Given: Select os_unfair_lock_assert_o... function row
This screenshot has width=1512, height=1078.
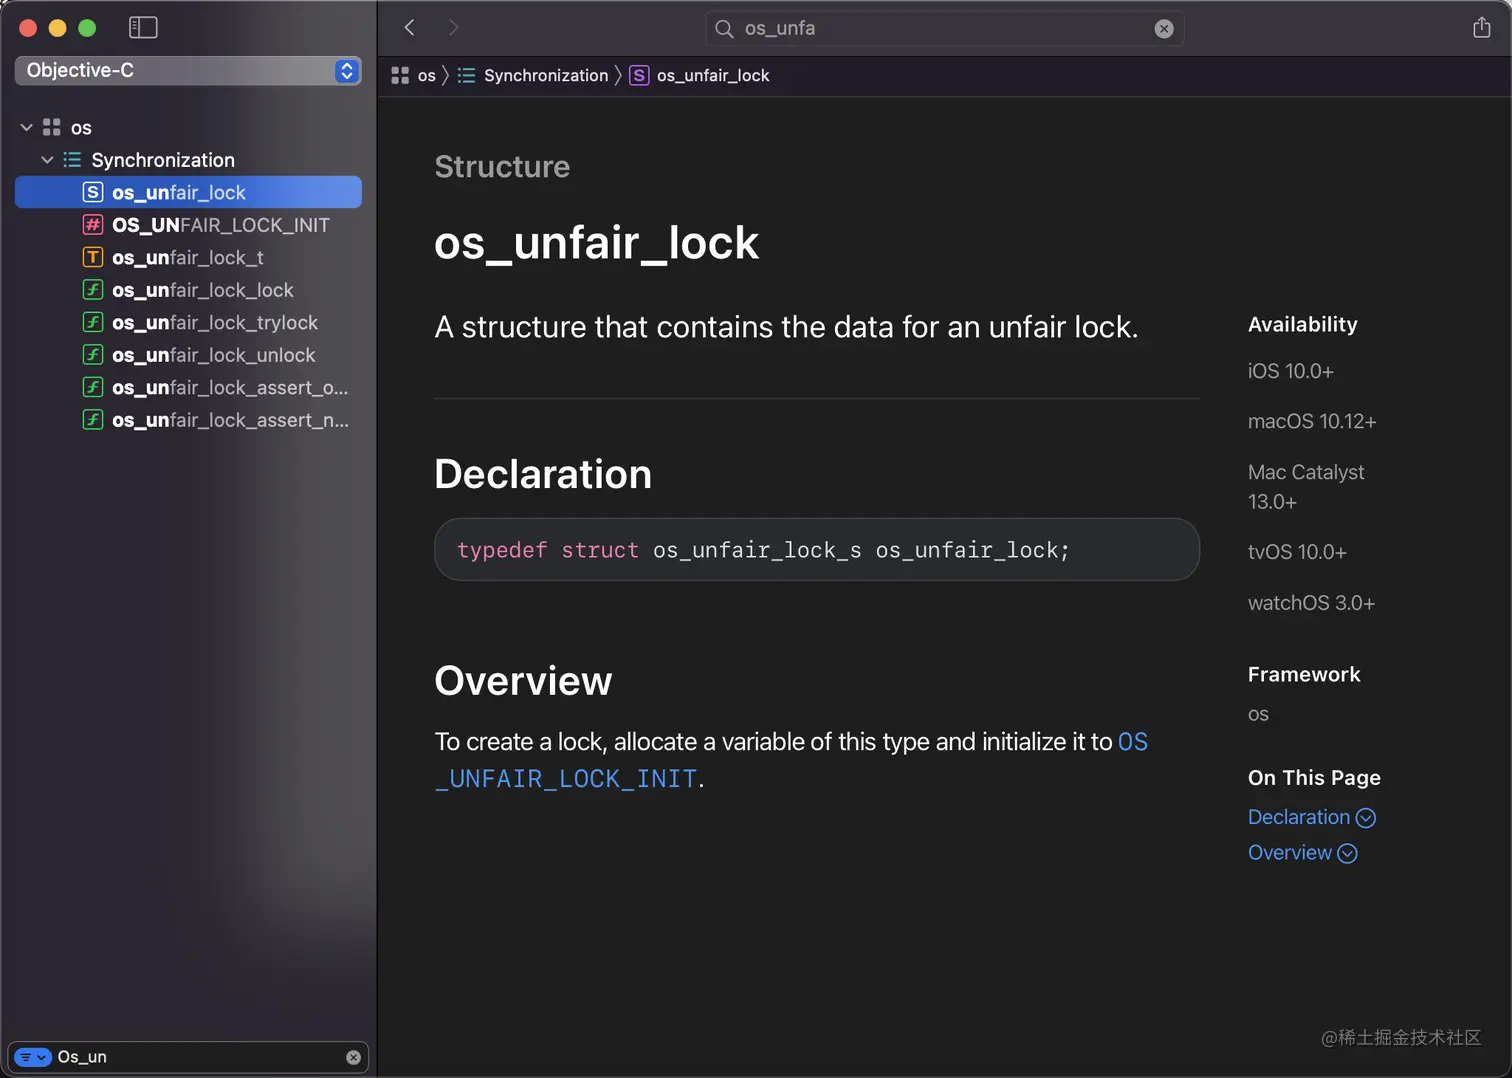Looking at the screenshot, I should 188,387.
